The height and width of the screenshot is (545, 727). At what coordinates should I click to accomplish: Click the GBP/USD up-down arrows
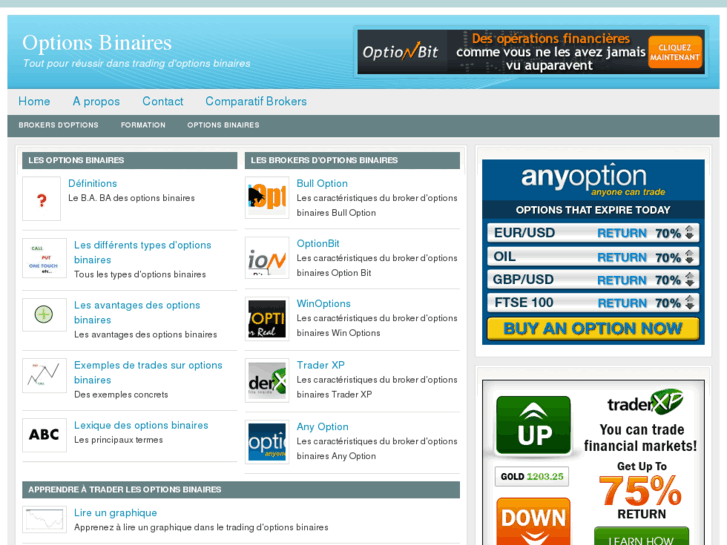(x=689, y=279)
